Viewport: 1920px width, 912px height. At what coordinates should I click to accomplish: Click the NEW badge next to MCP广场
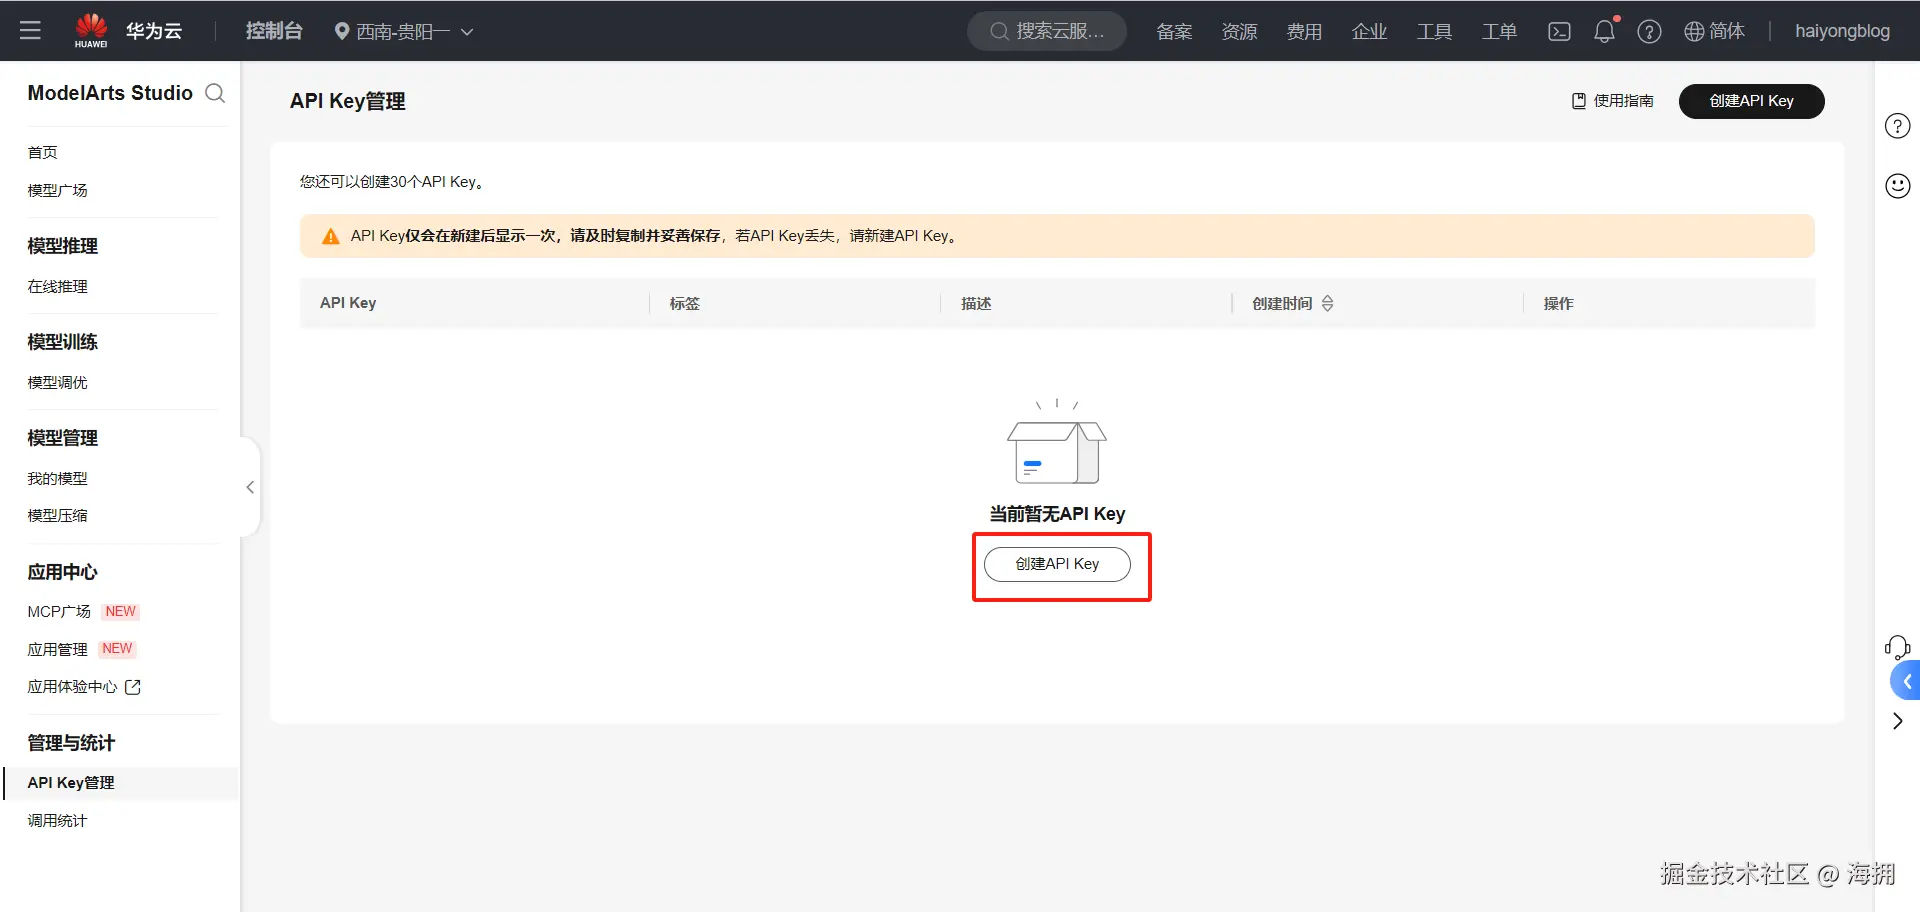click(120, 611)
